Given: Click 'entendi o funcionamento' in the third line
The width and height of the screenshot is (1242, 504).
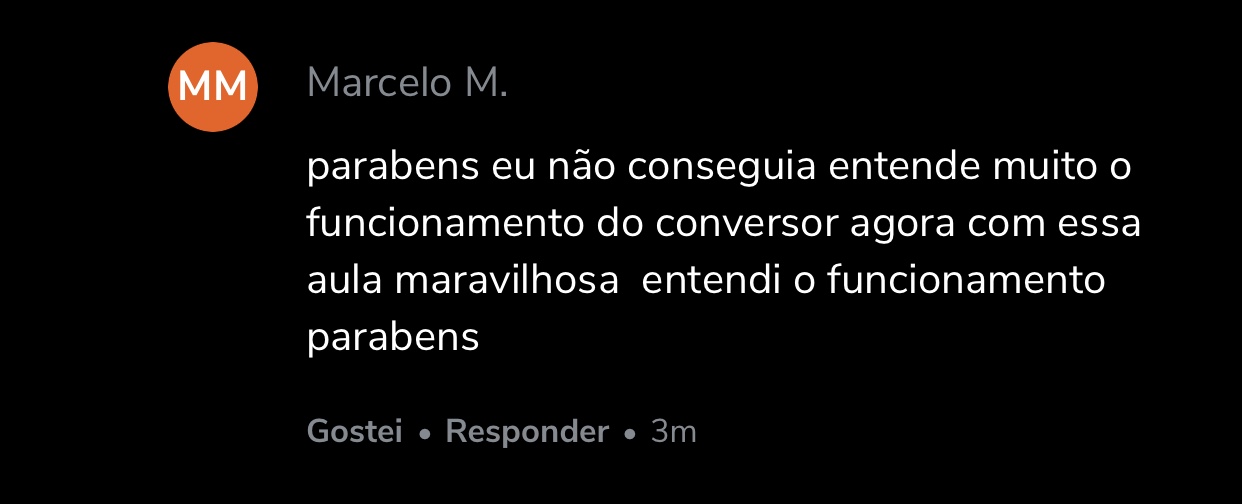Looking at the screenshot, I should point(874,281).
